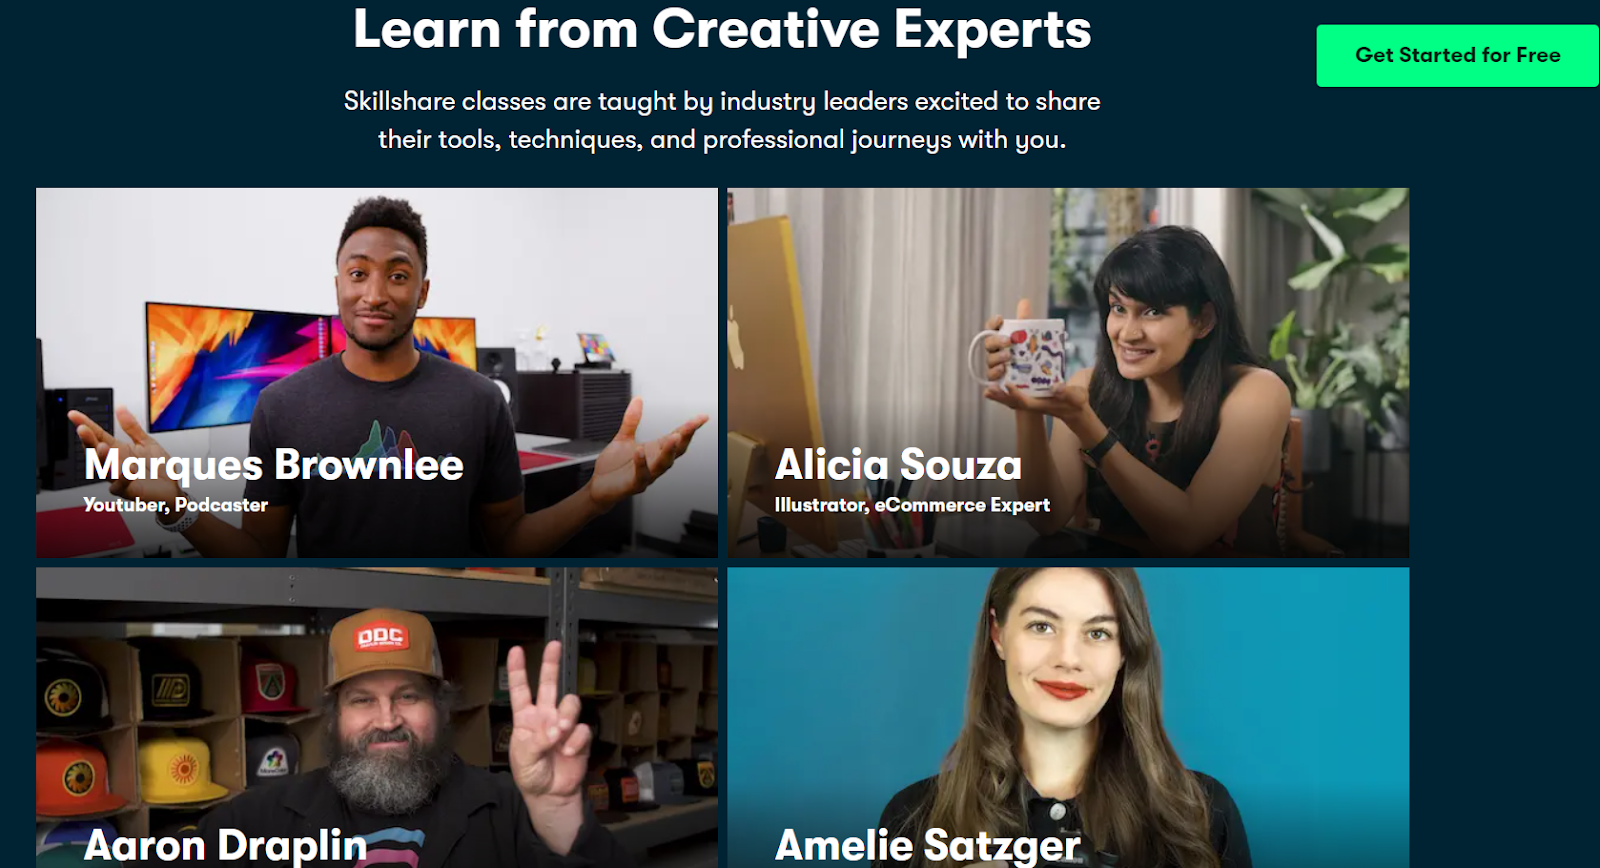The image size is (1600, 868).
Task: Click the Marques Brownlee name text
Action: click(x=274, y=465)
